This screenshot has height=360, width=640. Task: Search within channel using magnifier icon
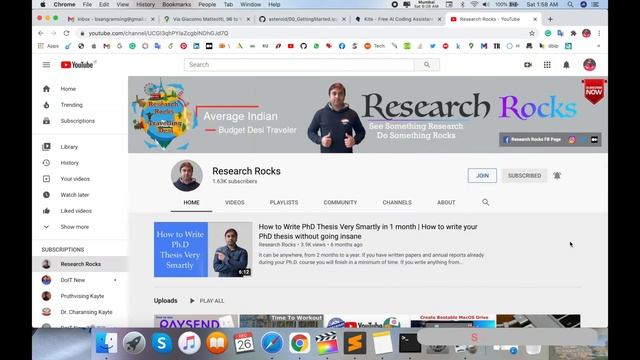point(485,202)
